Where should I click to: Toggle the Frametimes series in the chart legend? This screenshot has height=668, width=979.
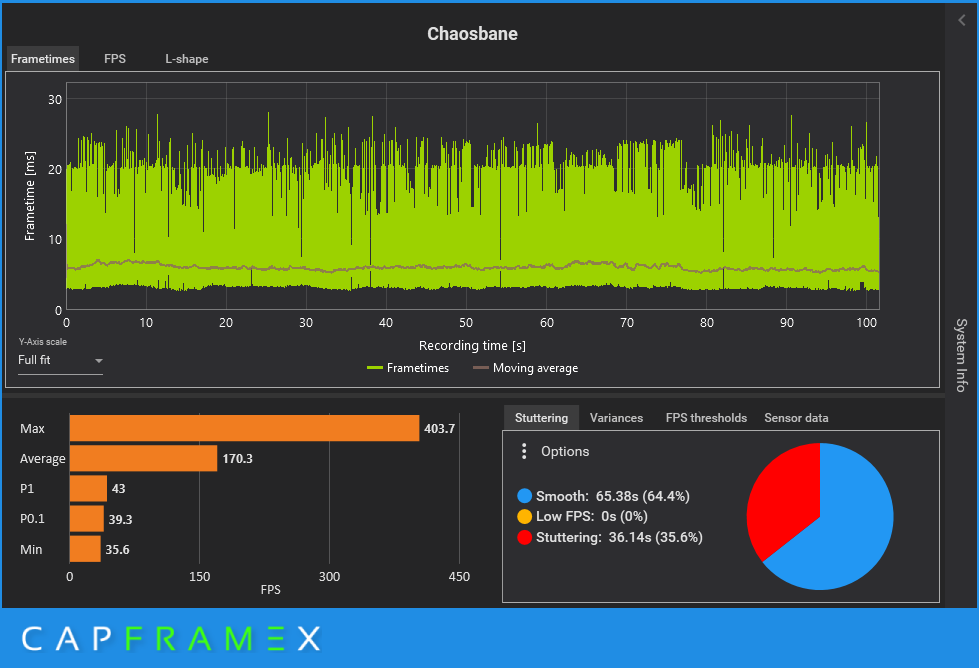pyautogui.click(x=408, y=368)
